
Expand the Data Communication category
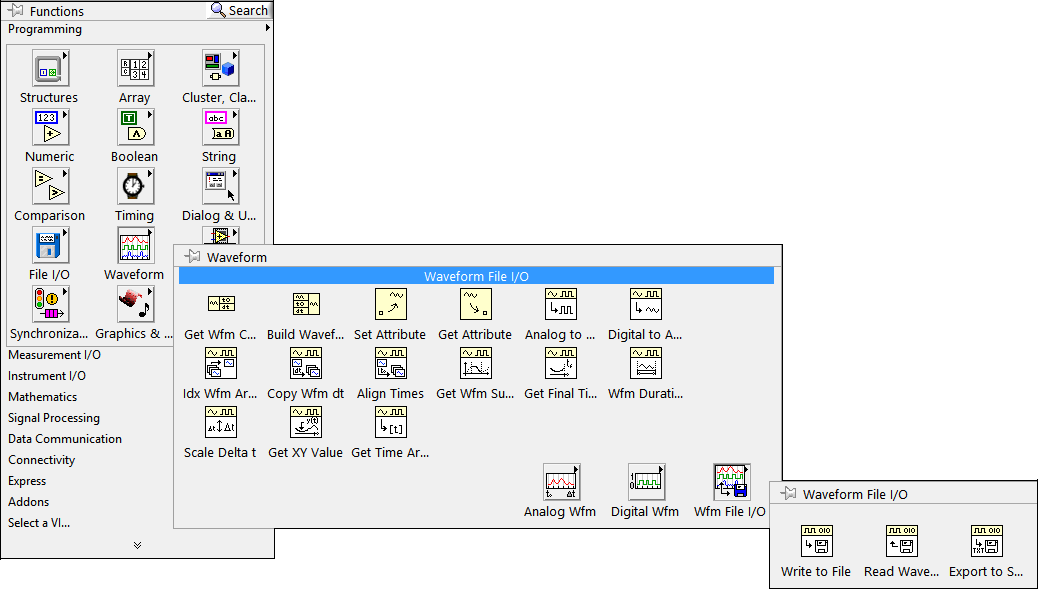point(65,439)
